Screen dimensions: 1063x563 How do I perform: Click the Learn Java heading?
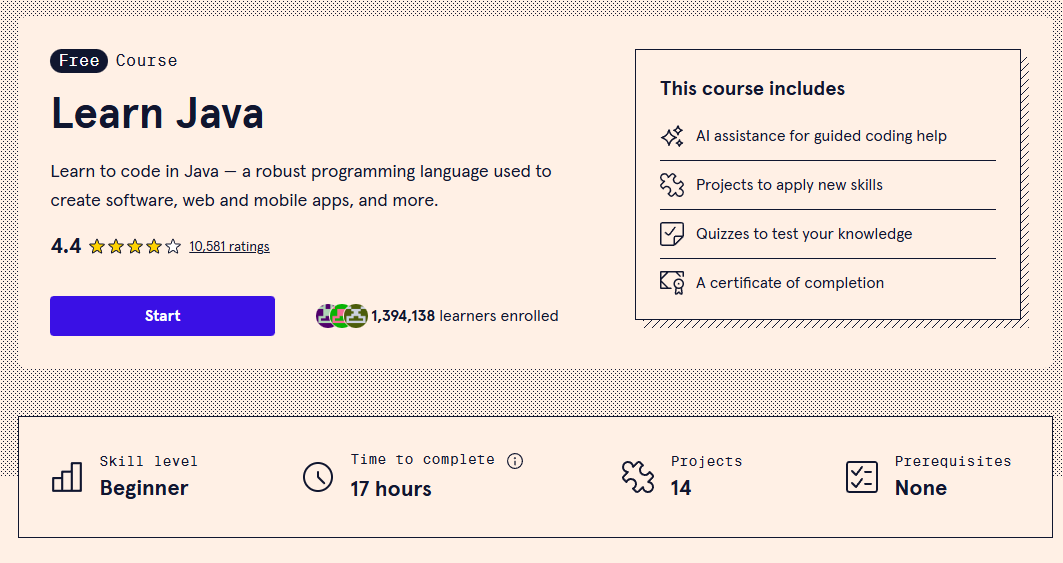[157, 113]
